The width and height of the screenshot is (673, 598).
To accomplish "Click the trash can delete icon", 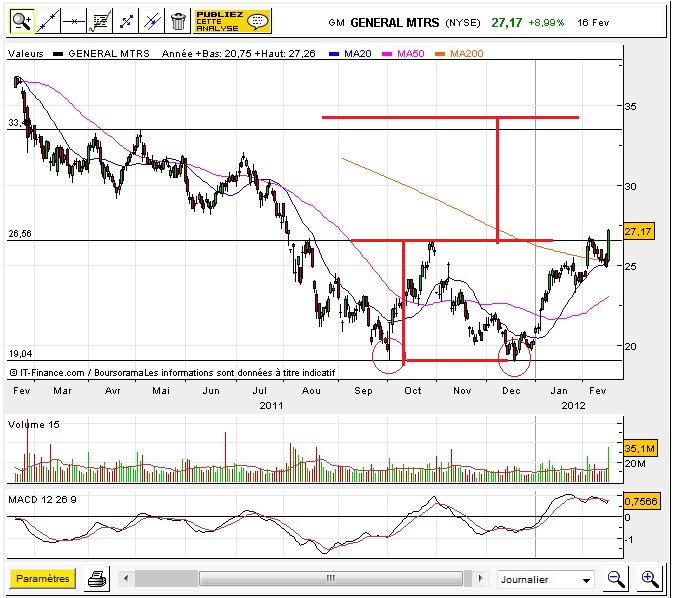I will pyautogui.click(x=178, y=21).
